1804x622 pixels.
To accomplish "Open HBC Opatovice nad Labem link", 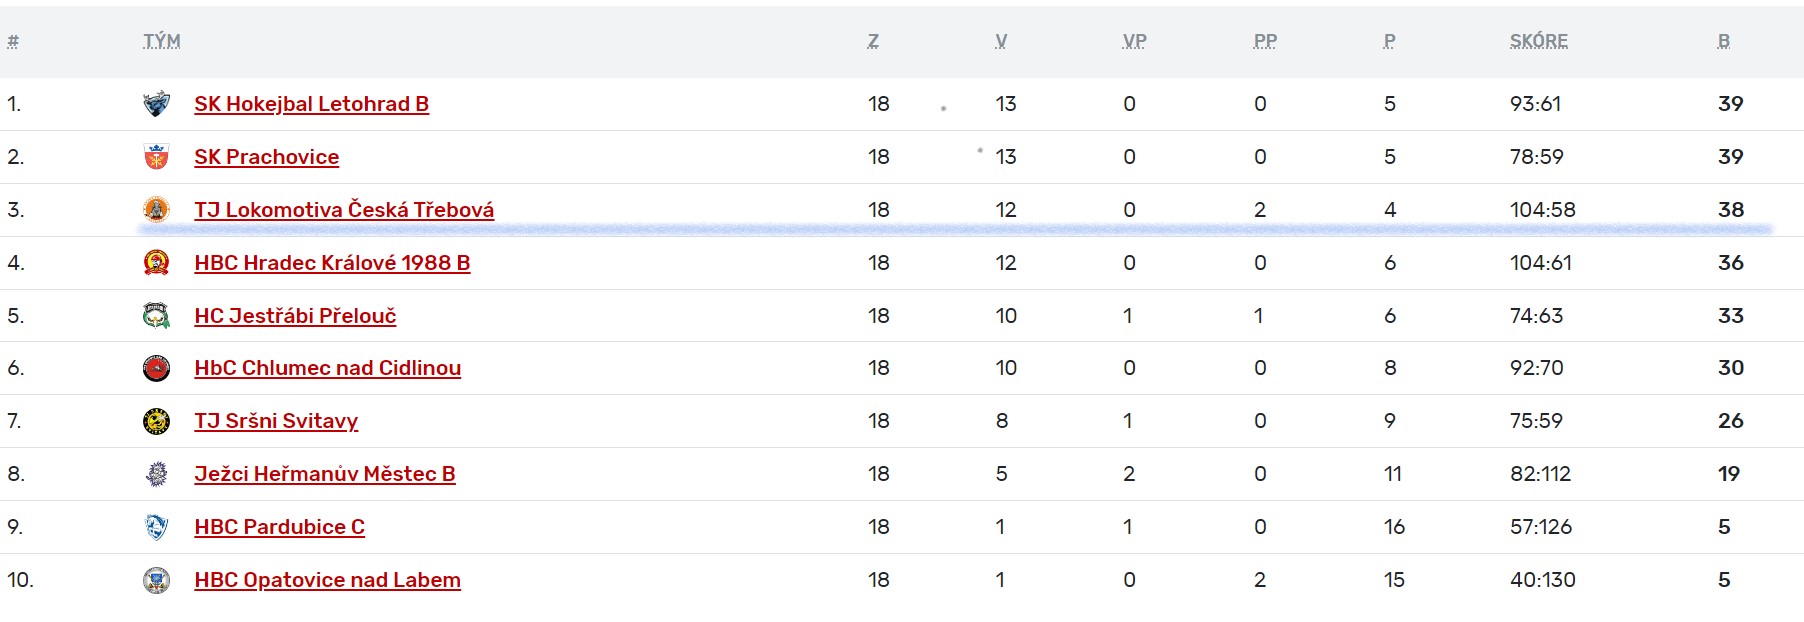I will tap(328, 580).
